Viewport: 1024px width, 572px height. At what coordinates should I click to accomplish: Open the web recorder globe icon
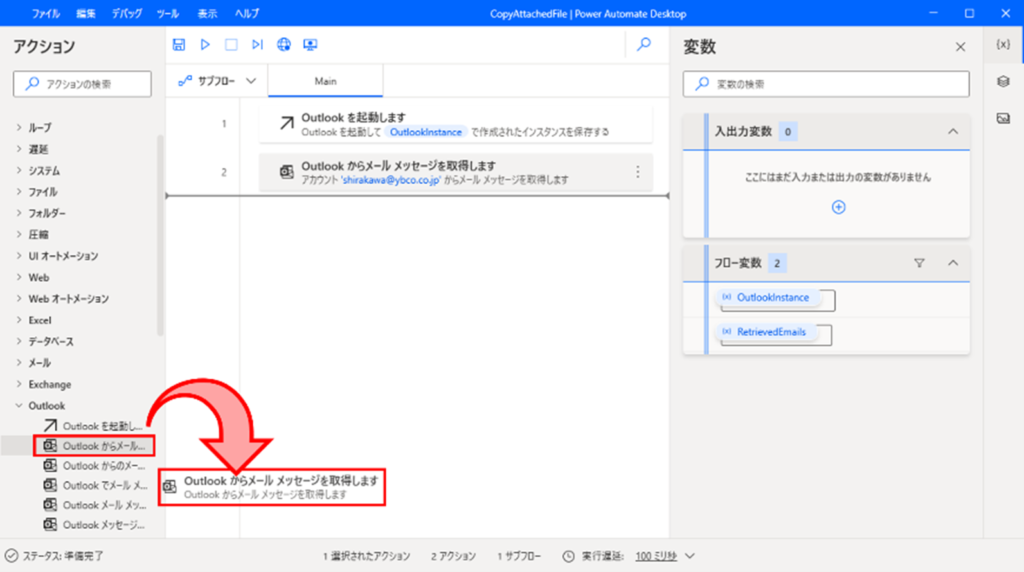pyautogui.click(x=283, y=44)
